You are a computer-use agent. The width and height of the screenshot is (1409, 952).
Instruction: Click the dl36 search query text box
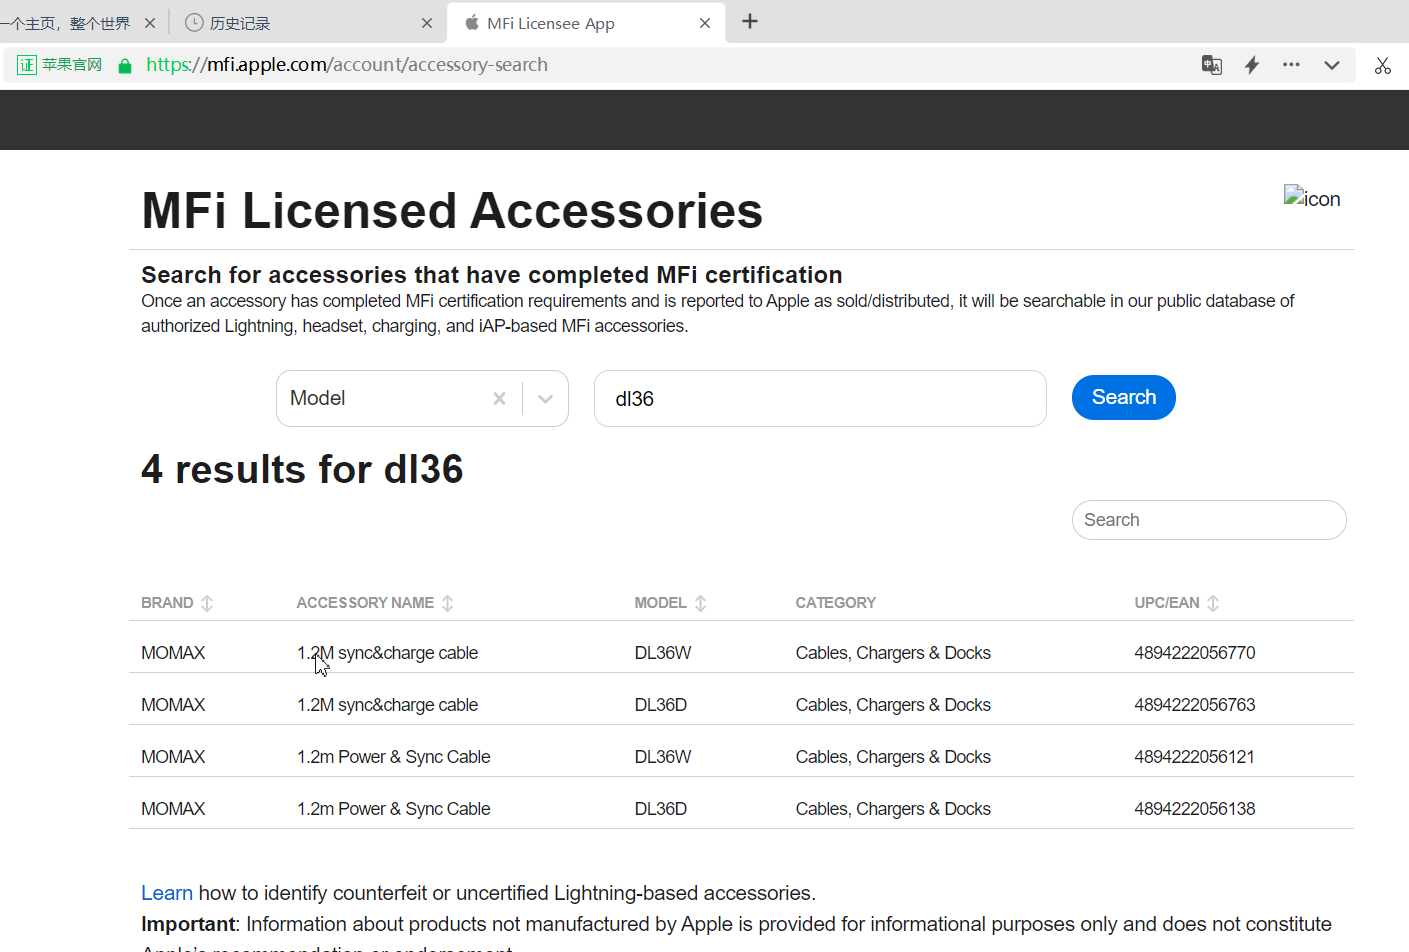pyautogui.click(x=819, y=399)
